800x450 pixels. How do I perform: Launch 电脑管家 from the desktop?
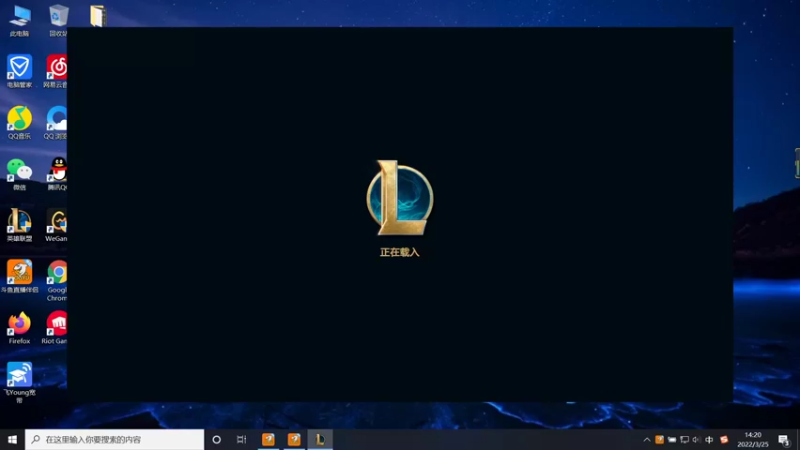(19, 71)
